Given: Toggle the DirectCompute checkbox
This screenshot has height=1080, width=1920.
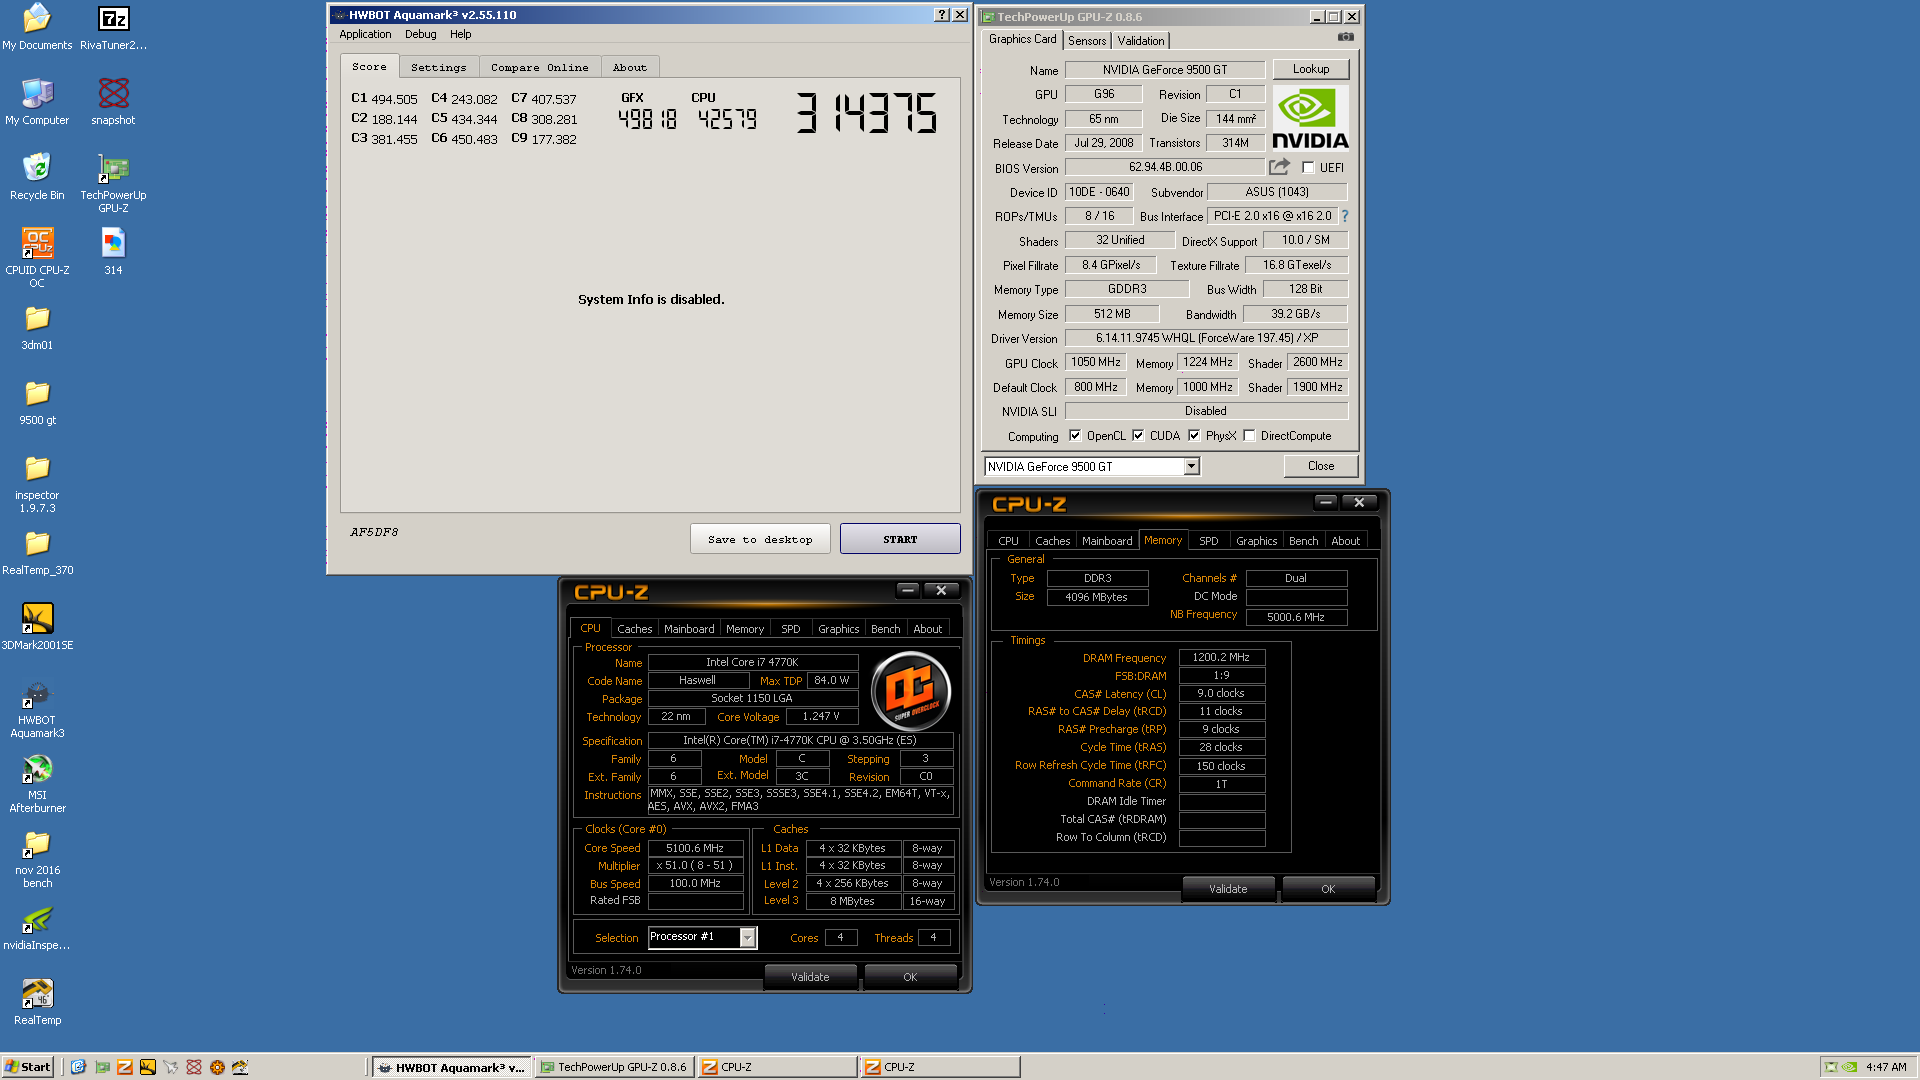Looking at the screenshot, I should point(1249,436).
